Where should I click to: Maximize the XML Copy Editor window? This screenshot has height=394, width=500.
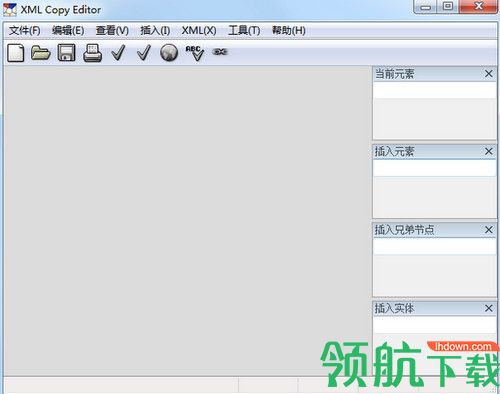(448, 7)
